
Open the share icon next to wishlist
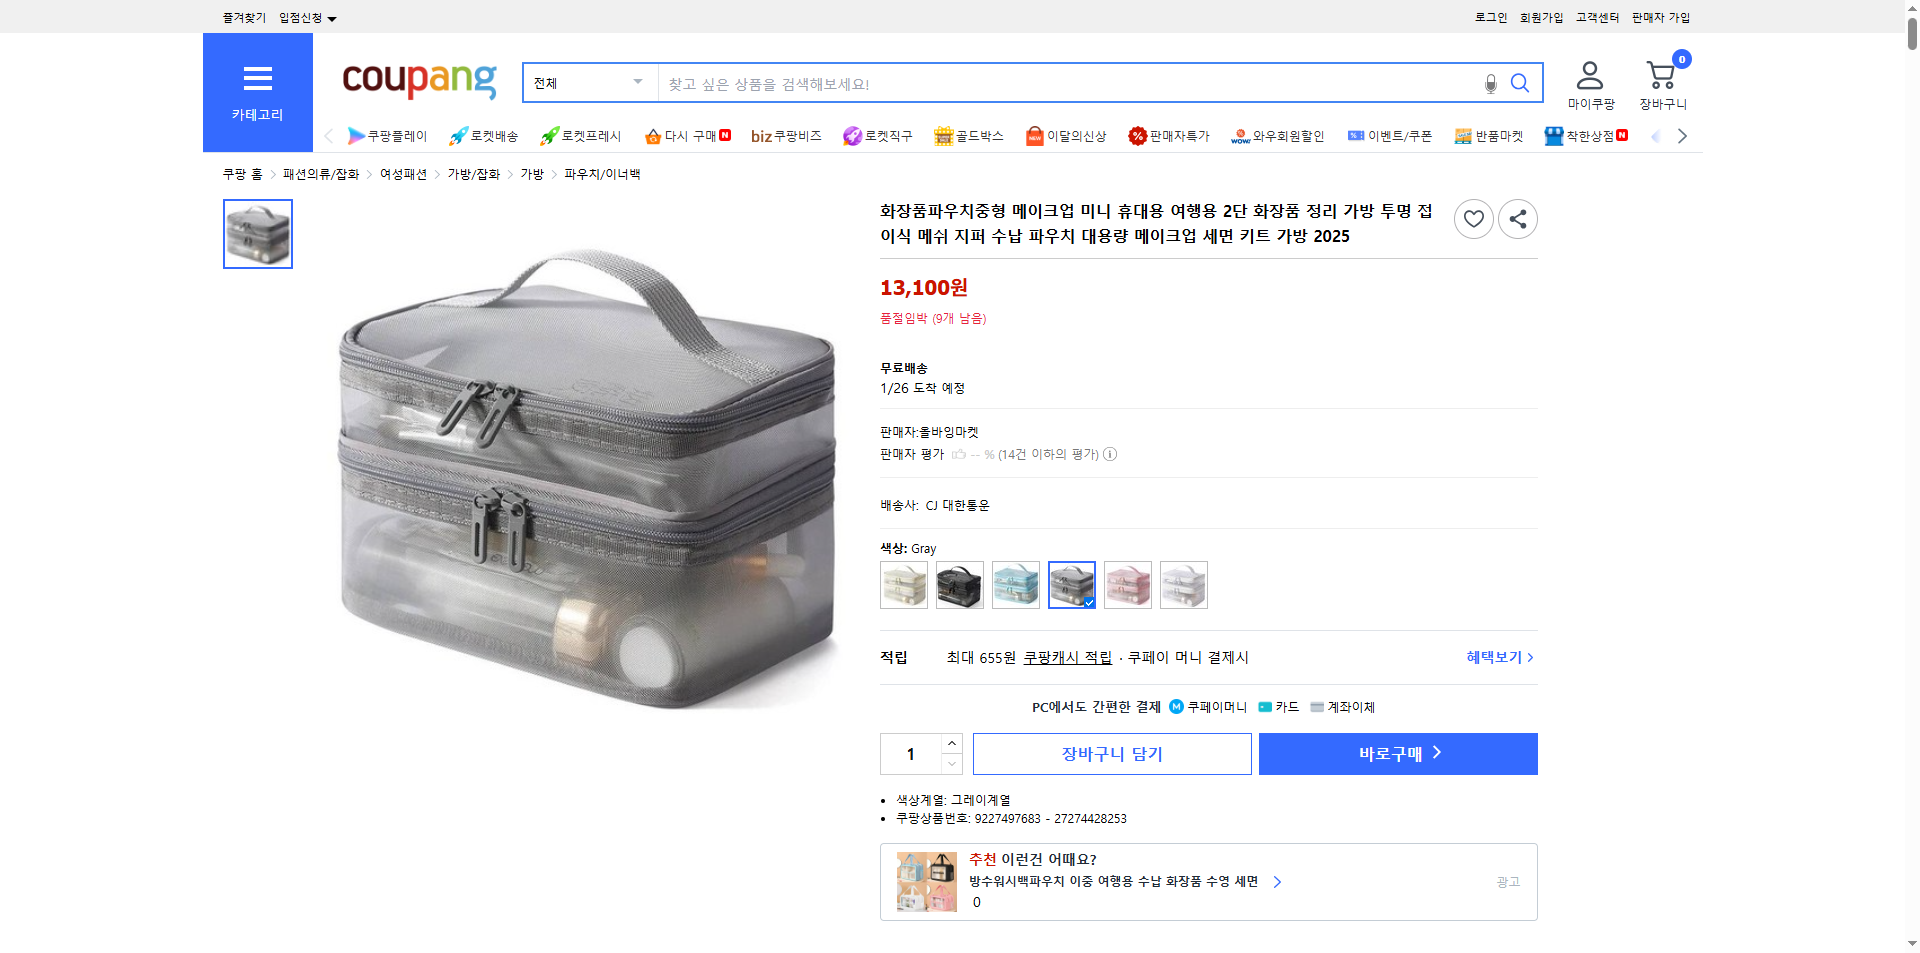(1517, 218)
